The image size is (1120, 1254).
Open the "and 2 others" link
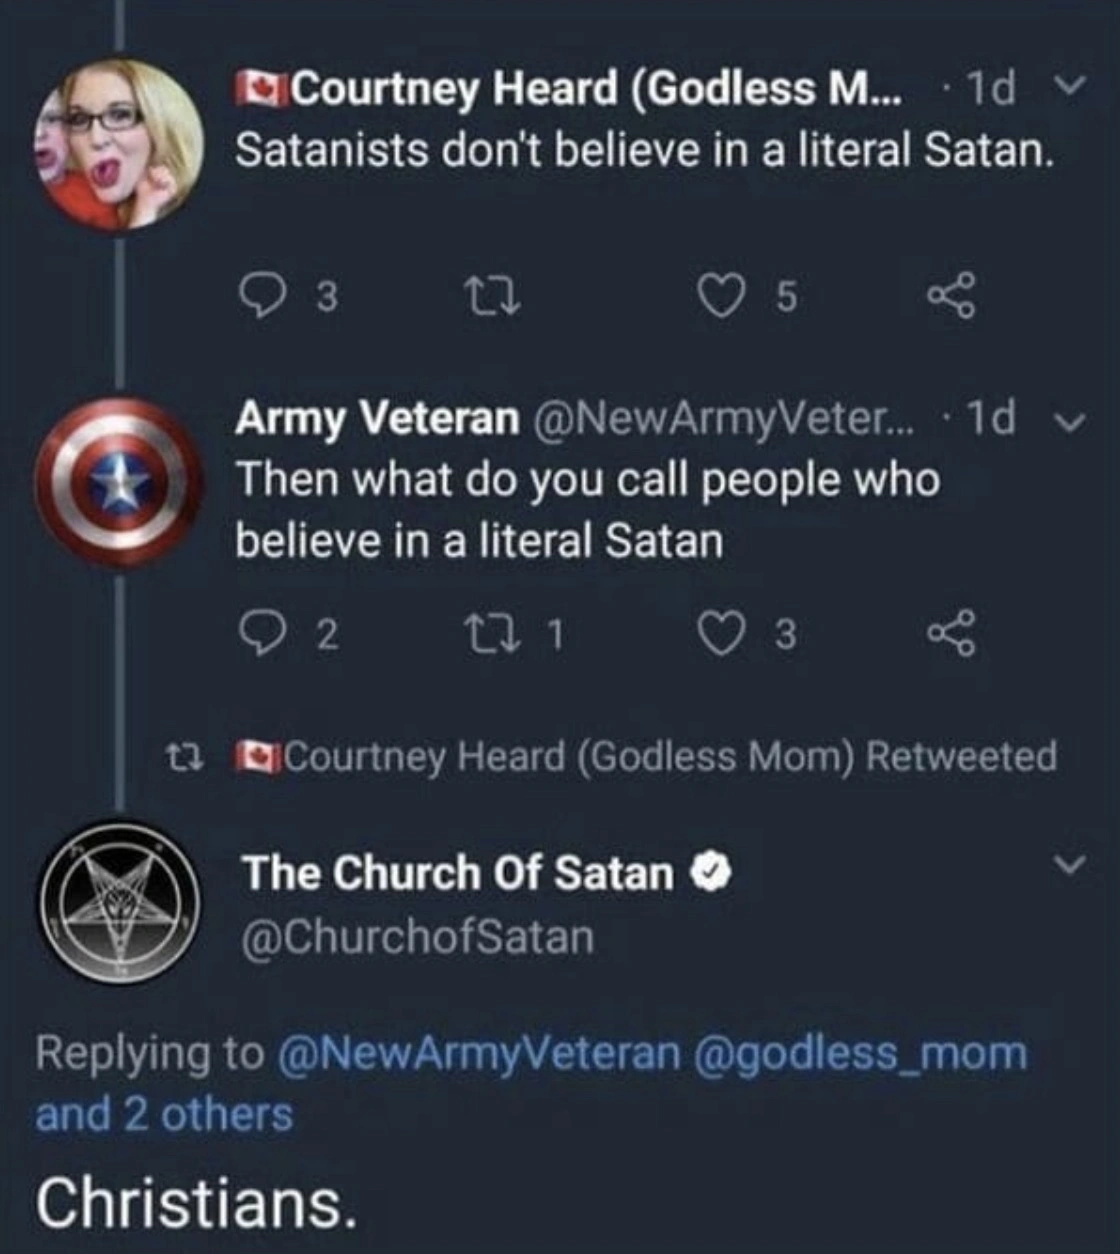coord(165,1114)
